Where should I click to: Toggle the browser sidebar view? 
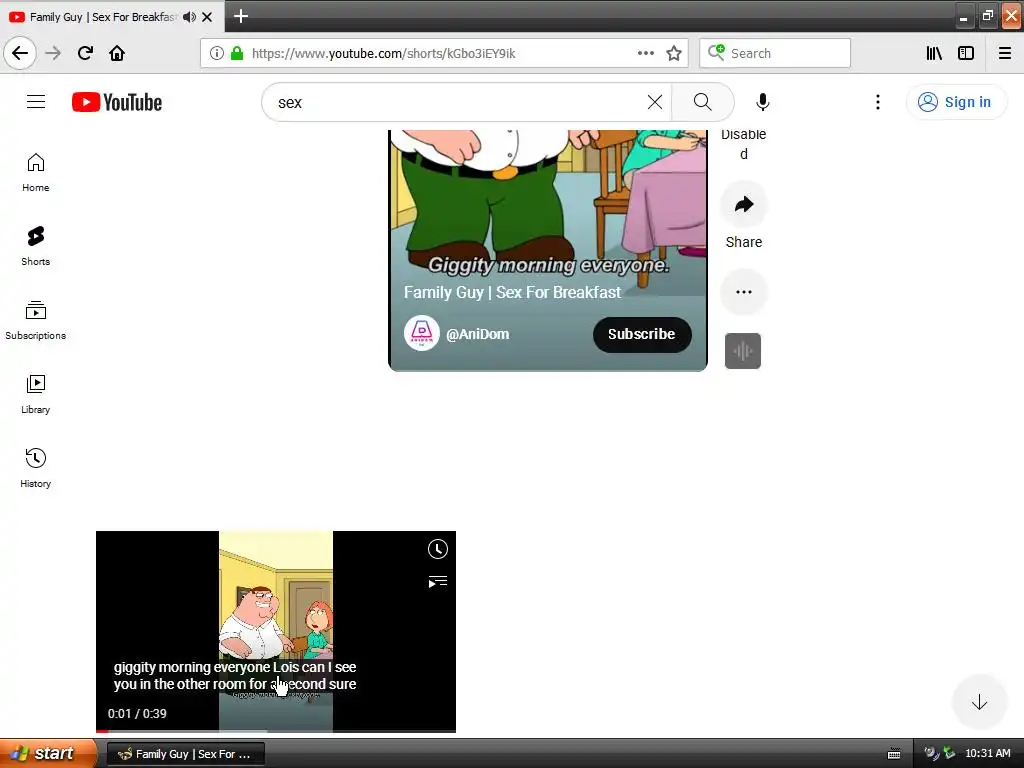point(966,53)
